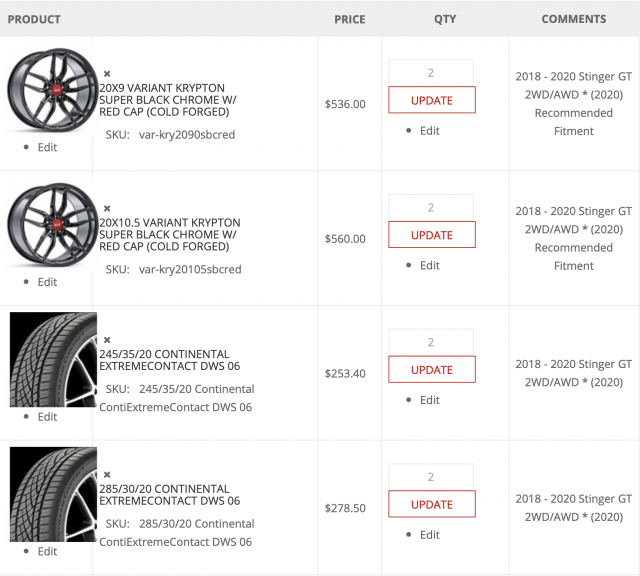Remove the 245/35/20 Continental tire item

107,340
